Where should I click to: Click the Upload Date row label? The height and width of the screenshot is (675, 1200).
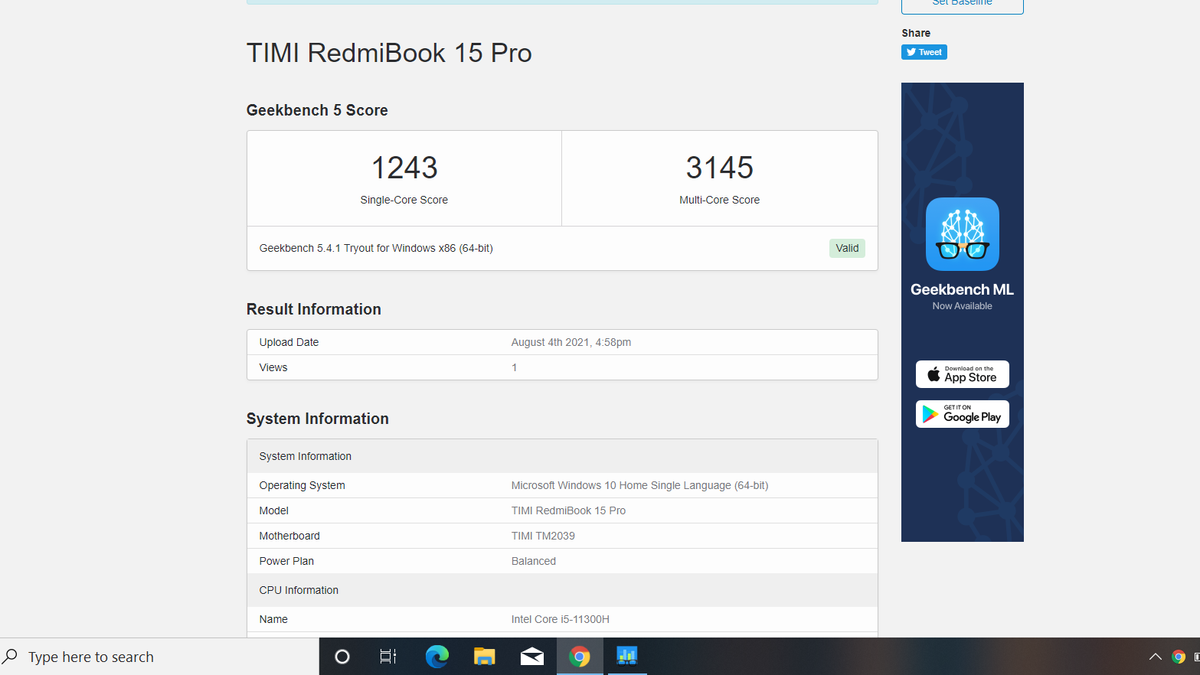(289, 342)
